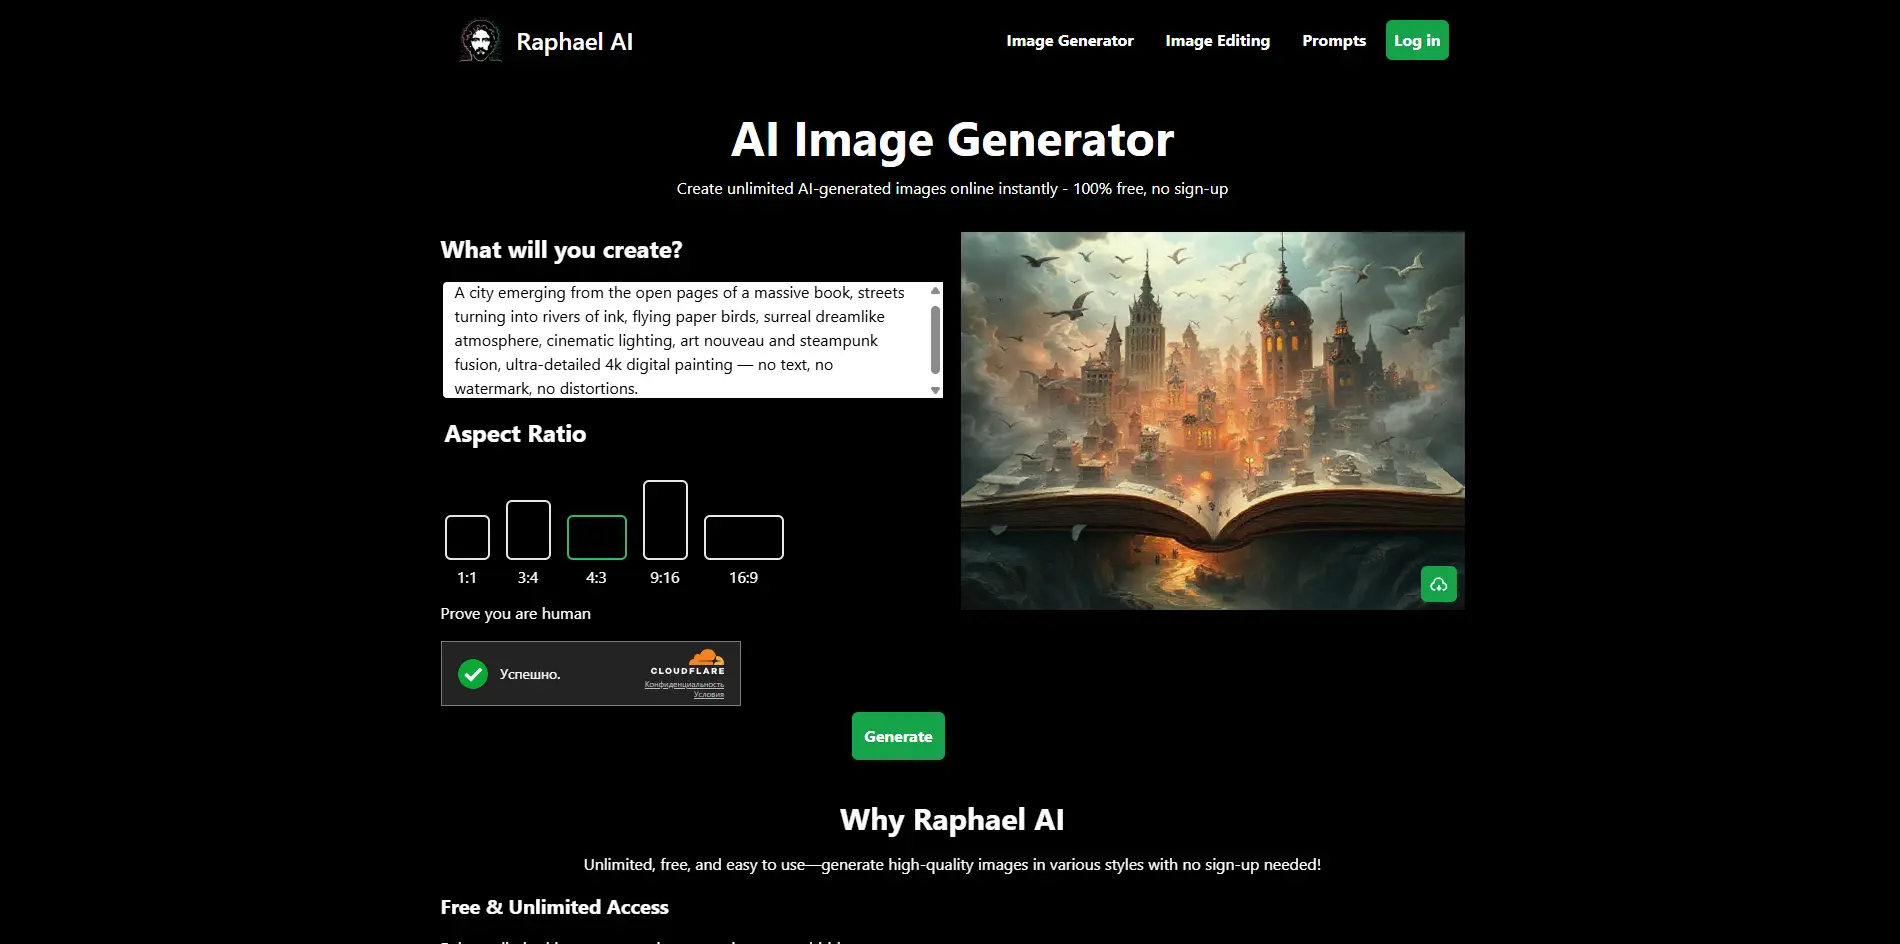Click the prompt box scrollbar thumb
Image resolution: width=1900 pixels, height=944 pixels.
[x=935, y=339]
